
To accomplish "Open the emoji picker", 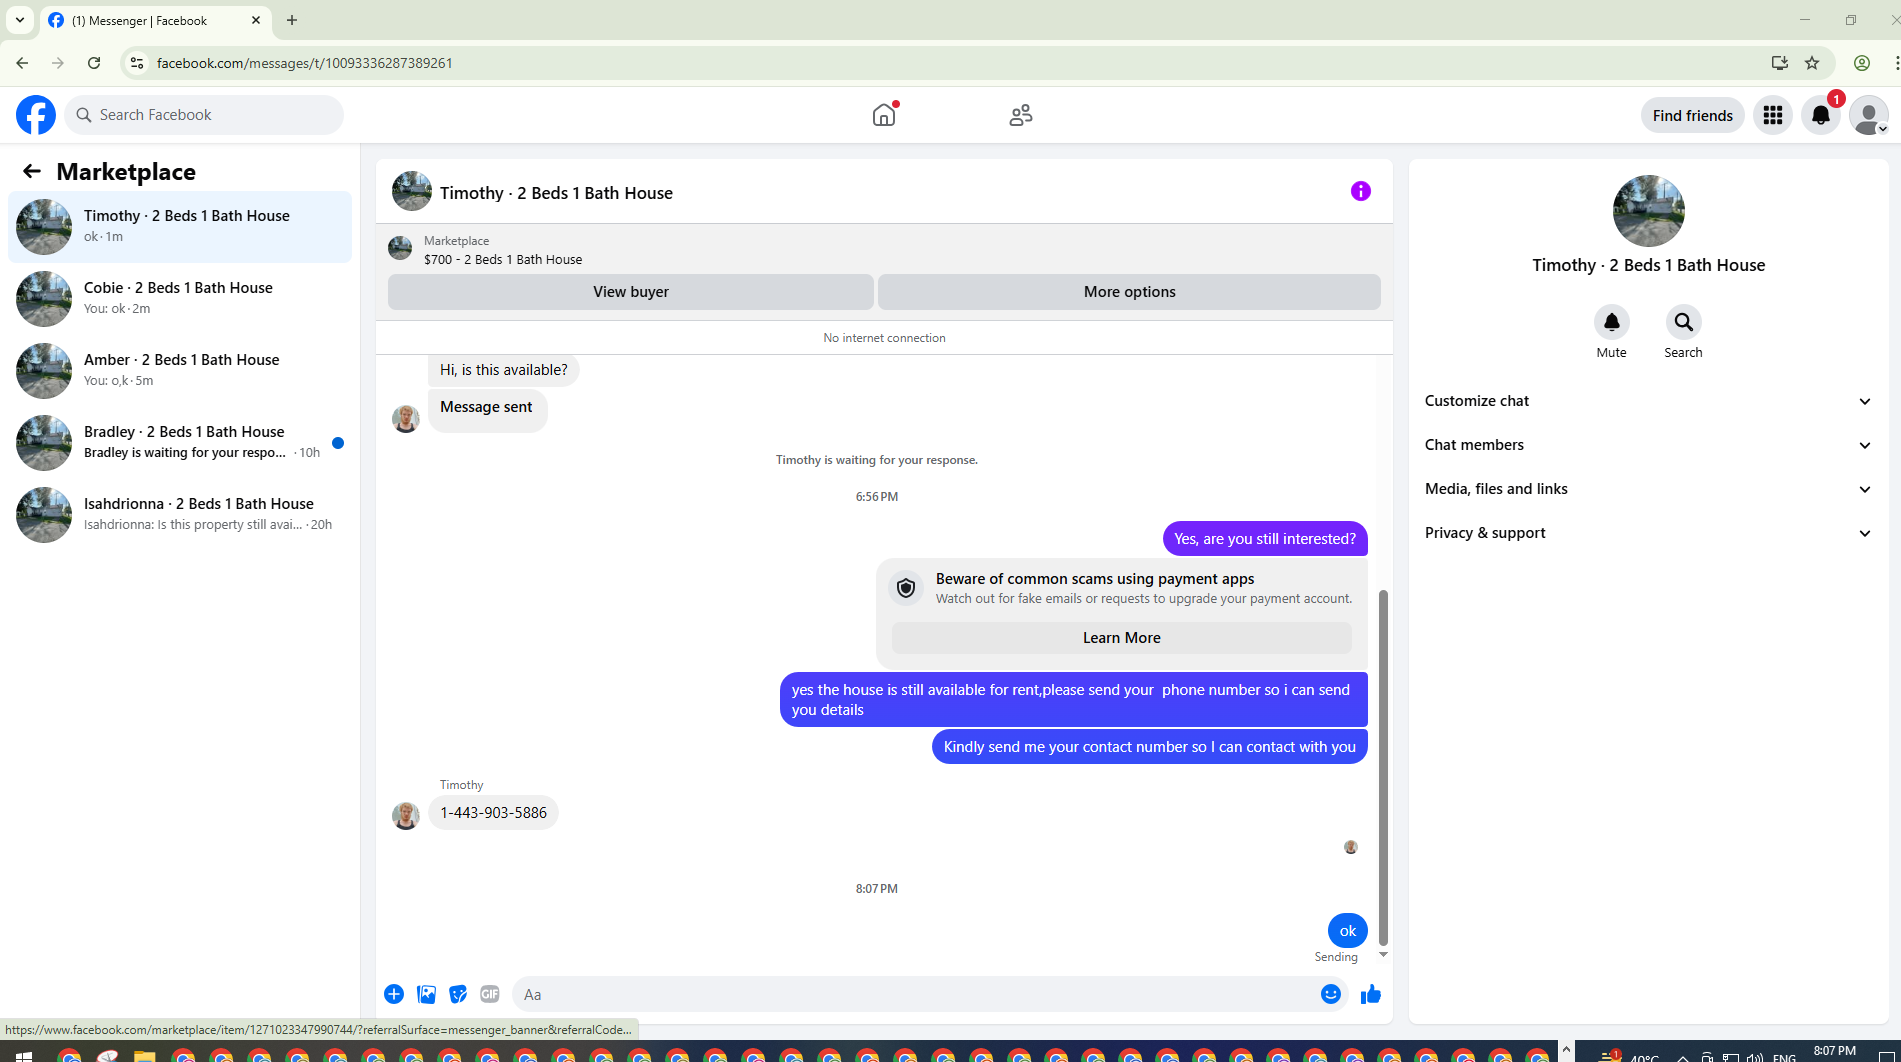I will [1330, 994].
